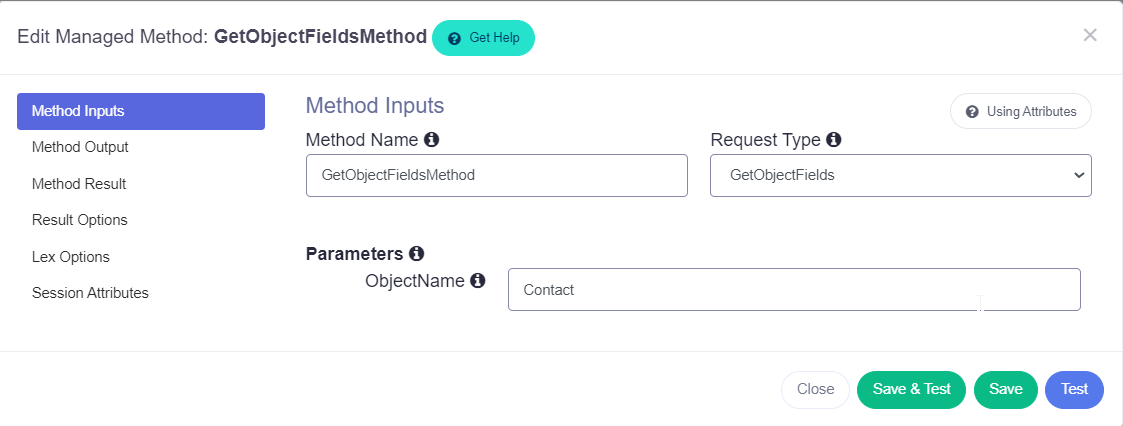The height and width of the screenshot is (426, 1123).
Task: Click the Using Attributes question mark icon
Action: (x=972, y=112)
